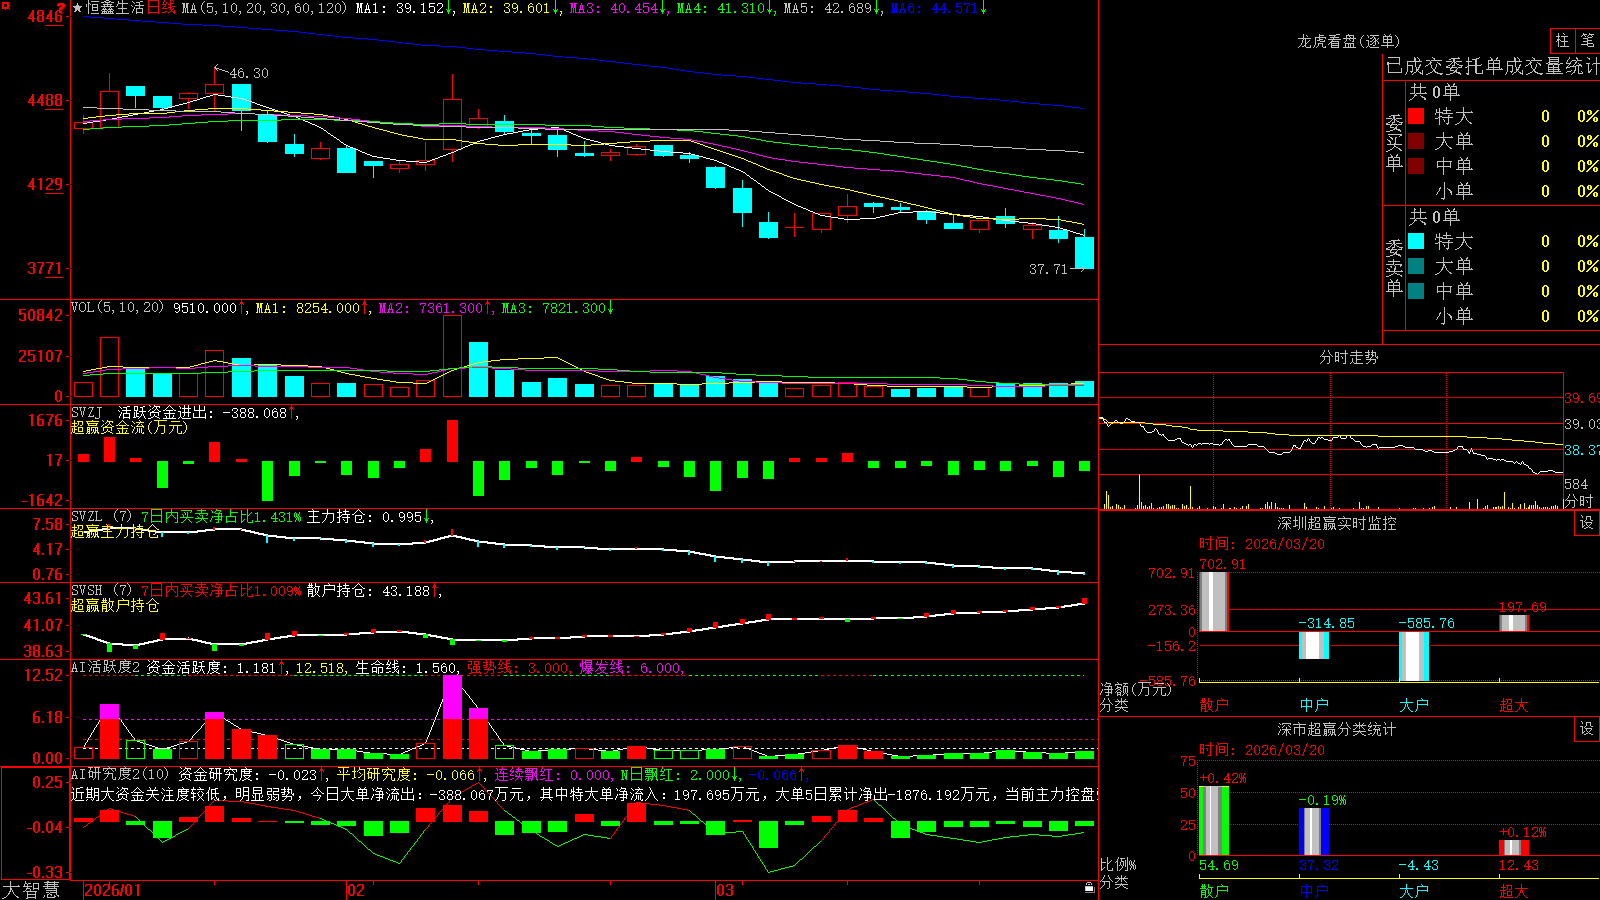
Task: Click the 时间: 2026/03/20 label under 深圳超赢实时监控
Action: point(1262,544)
